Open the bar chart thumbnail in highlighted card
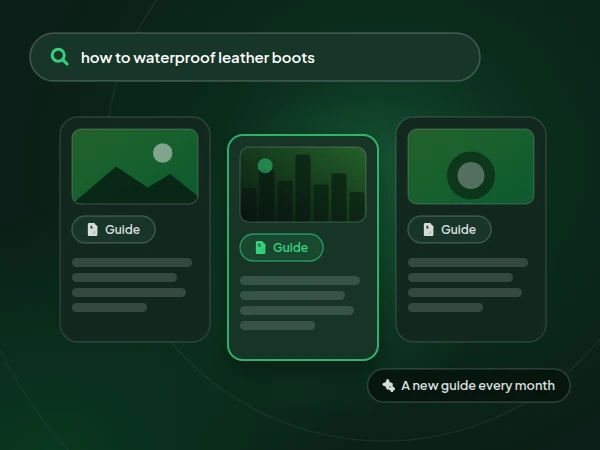This screenshot has height=450, width=600. [303, 184]
